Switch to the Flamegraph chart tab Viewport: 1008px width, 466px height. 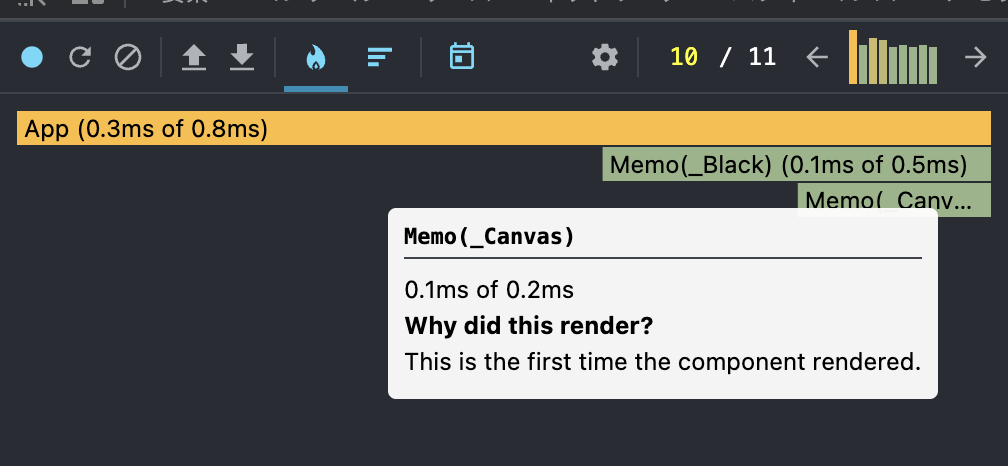[315, 58]
